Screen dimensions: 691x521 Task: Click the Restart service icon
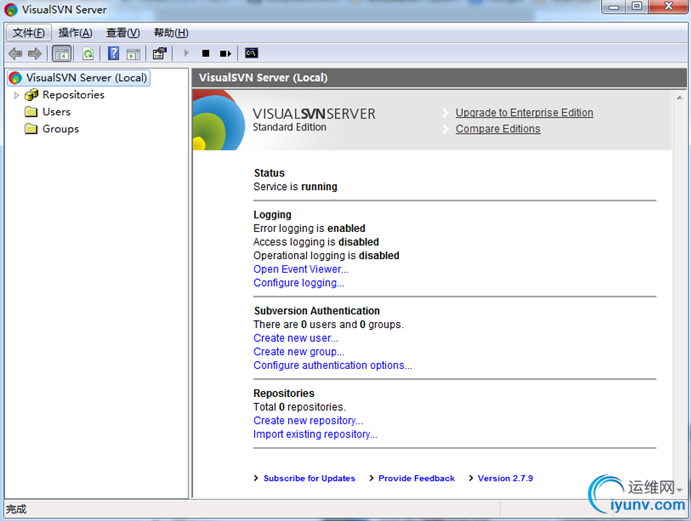tap(225, 53)
